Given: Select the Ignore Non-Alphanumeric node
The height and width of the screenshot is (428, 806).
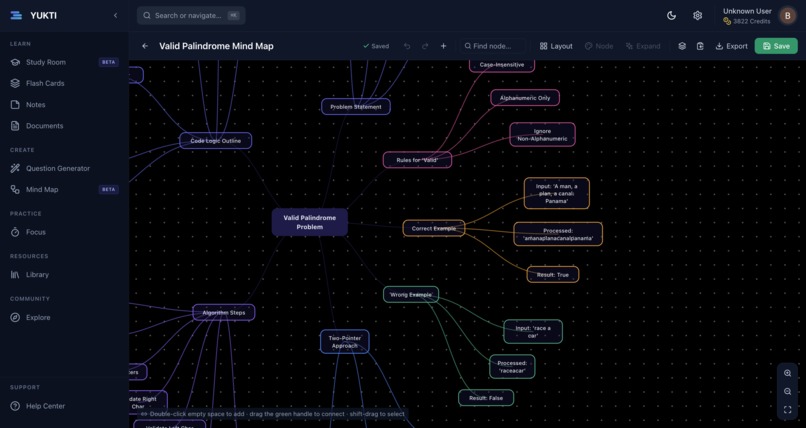Looking at the screenshot, I should coord(542,135).
